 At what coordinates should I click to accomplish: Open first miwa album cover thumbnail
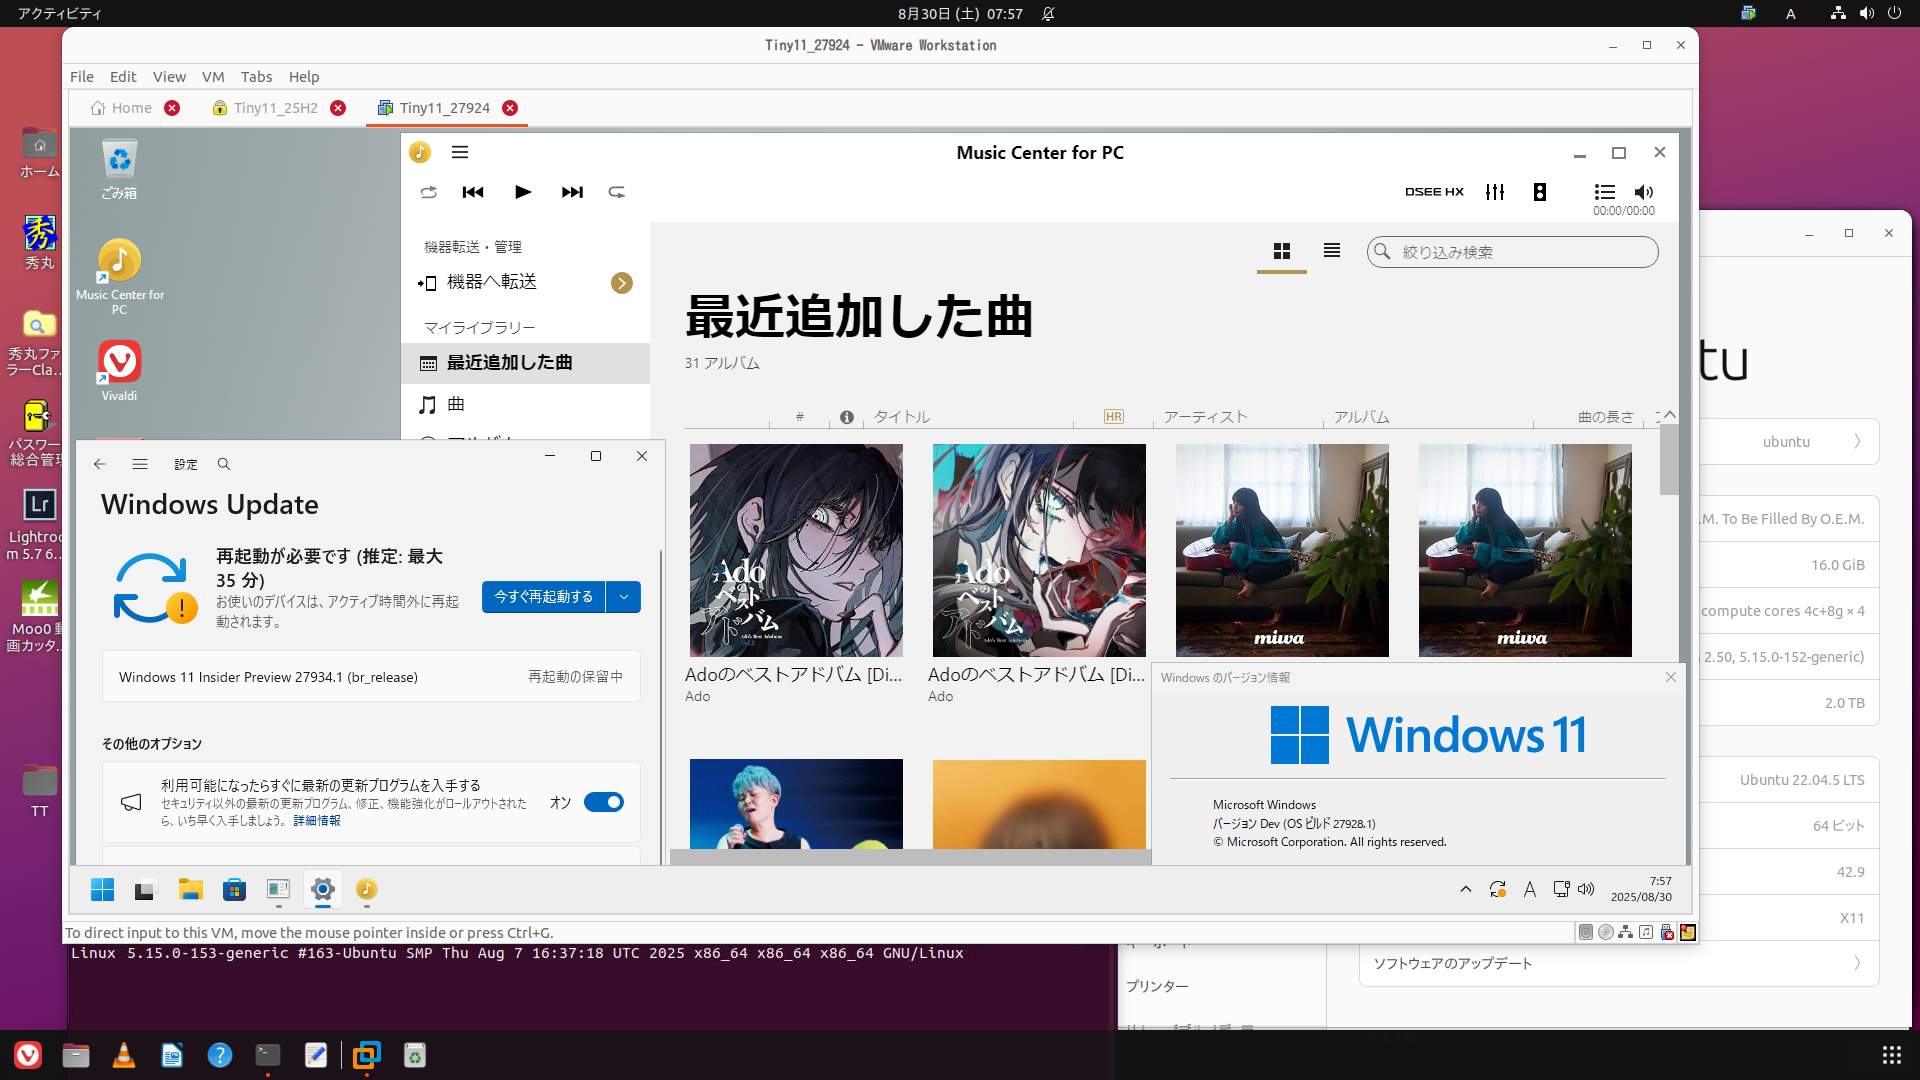[x=1282, y=550]
